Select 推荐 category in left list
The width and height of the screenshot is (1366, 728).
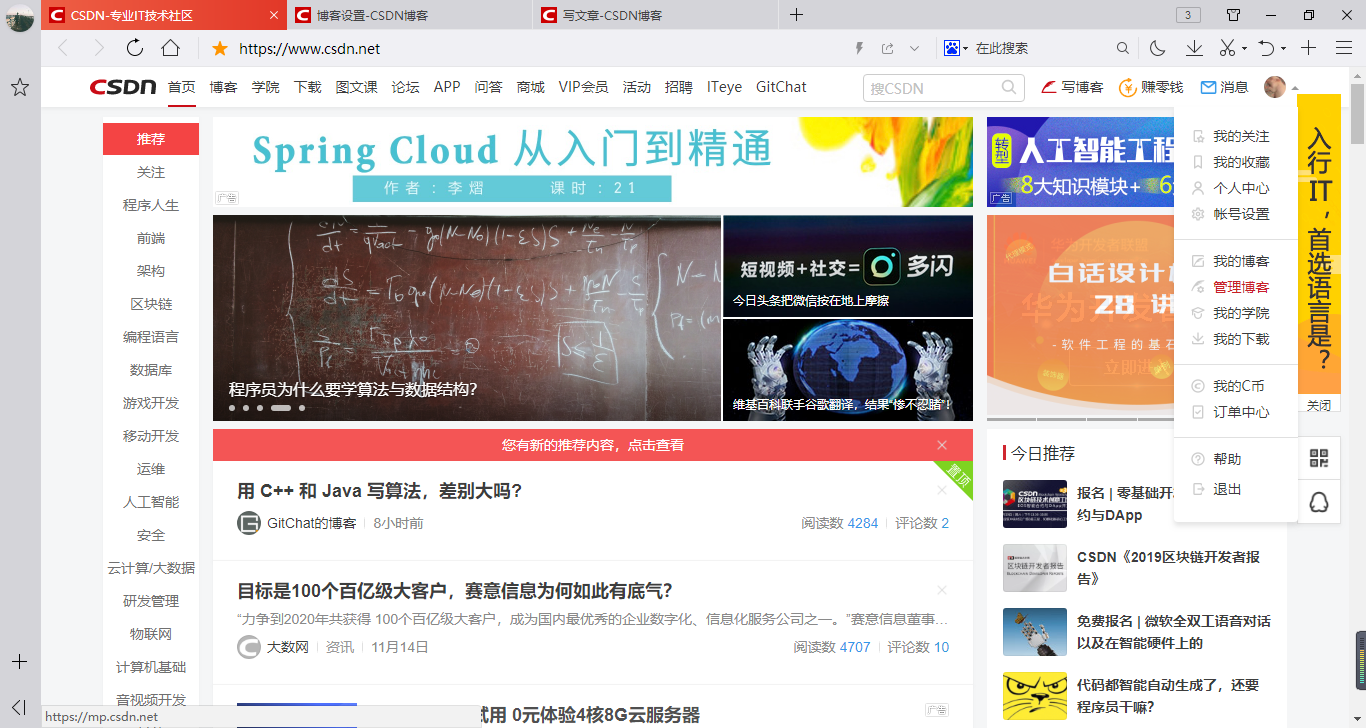tap(151, 139)
